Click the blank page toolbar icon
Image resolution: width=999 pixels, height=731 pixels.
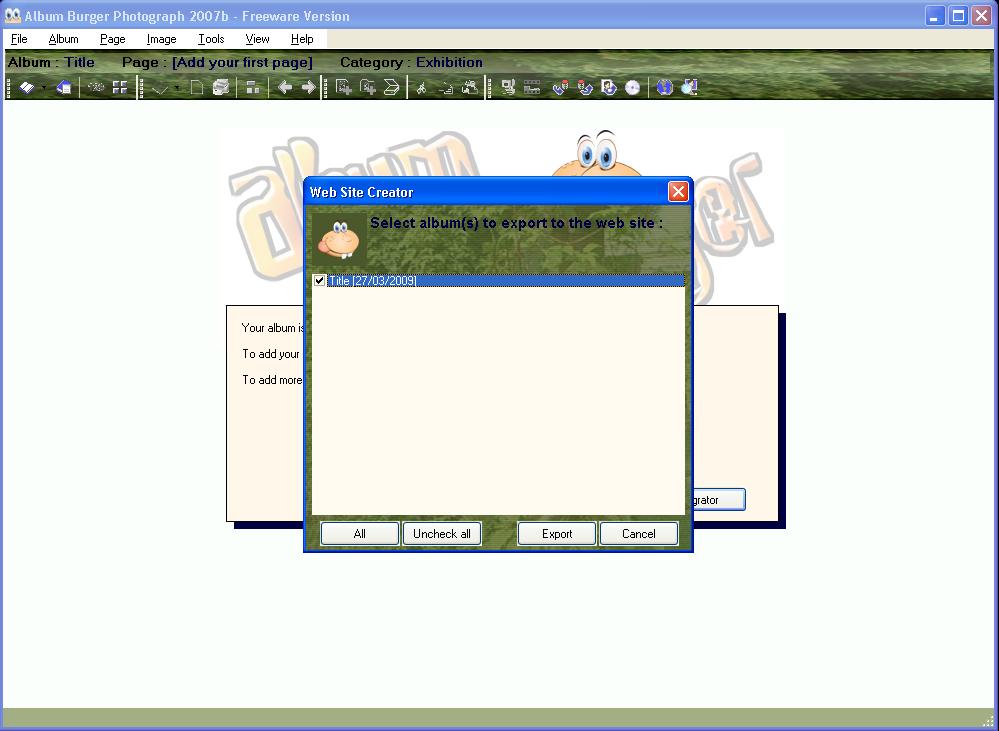pyautogui.click(x=197, y=87)
